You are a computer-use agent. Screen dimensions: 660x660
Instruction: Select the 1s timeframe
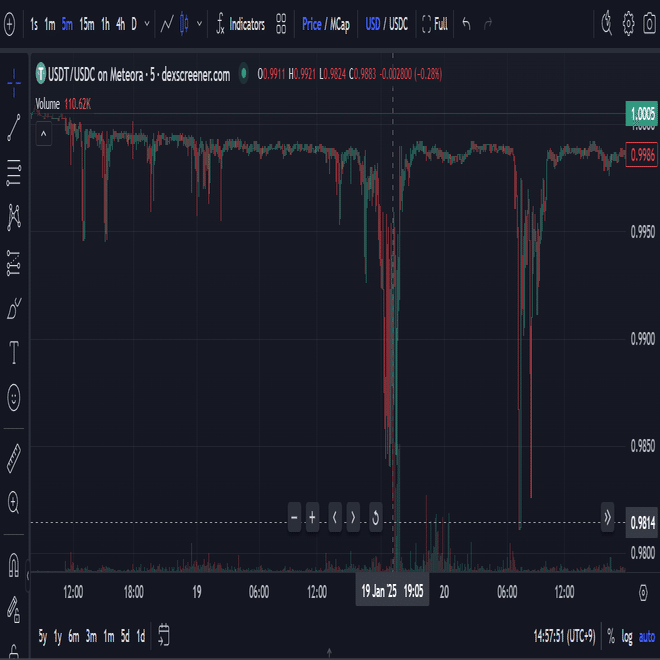34,24
